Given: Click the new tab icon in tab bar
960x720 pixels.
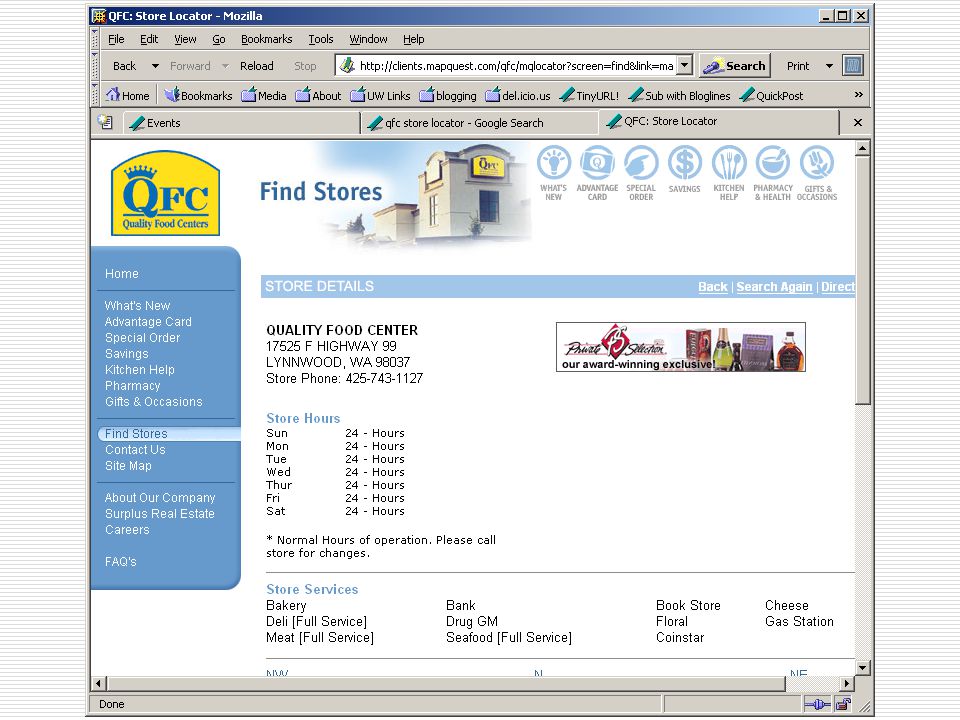Looking at the screenshot, I should (105, 122).
